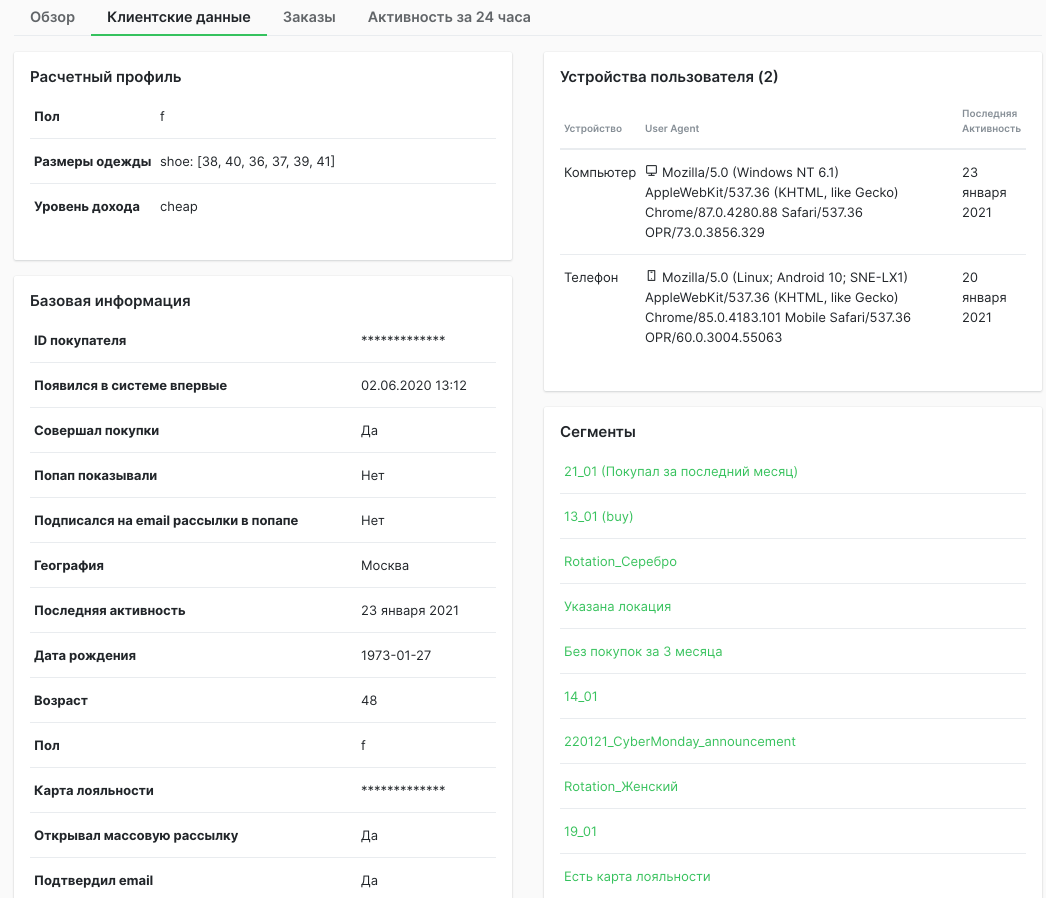Viewport: 1046px width, 898px height.
Task: Click the mobile phone icon in User Agent
Action: coord(652,276)
